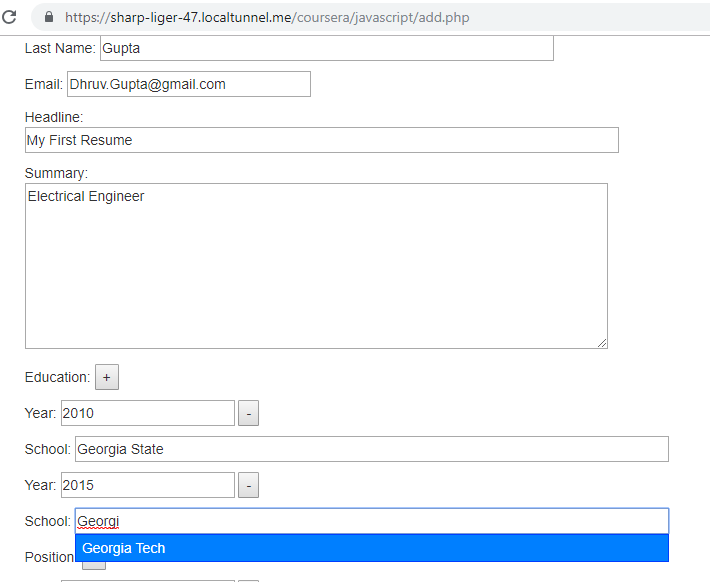Viewport: 710px width, 582px height.
Task: Click the Headline label
Action: pyautogui.click(x=54, y=117)
